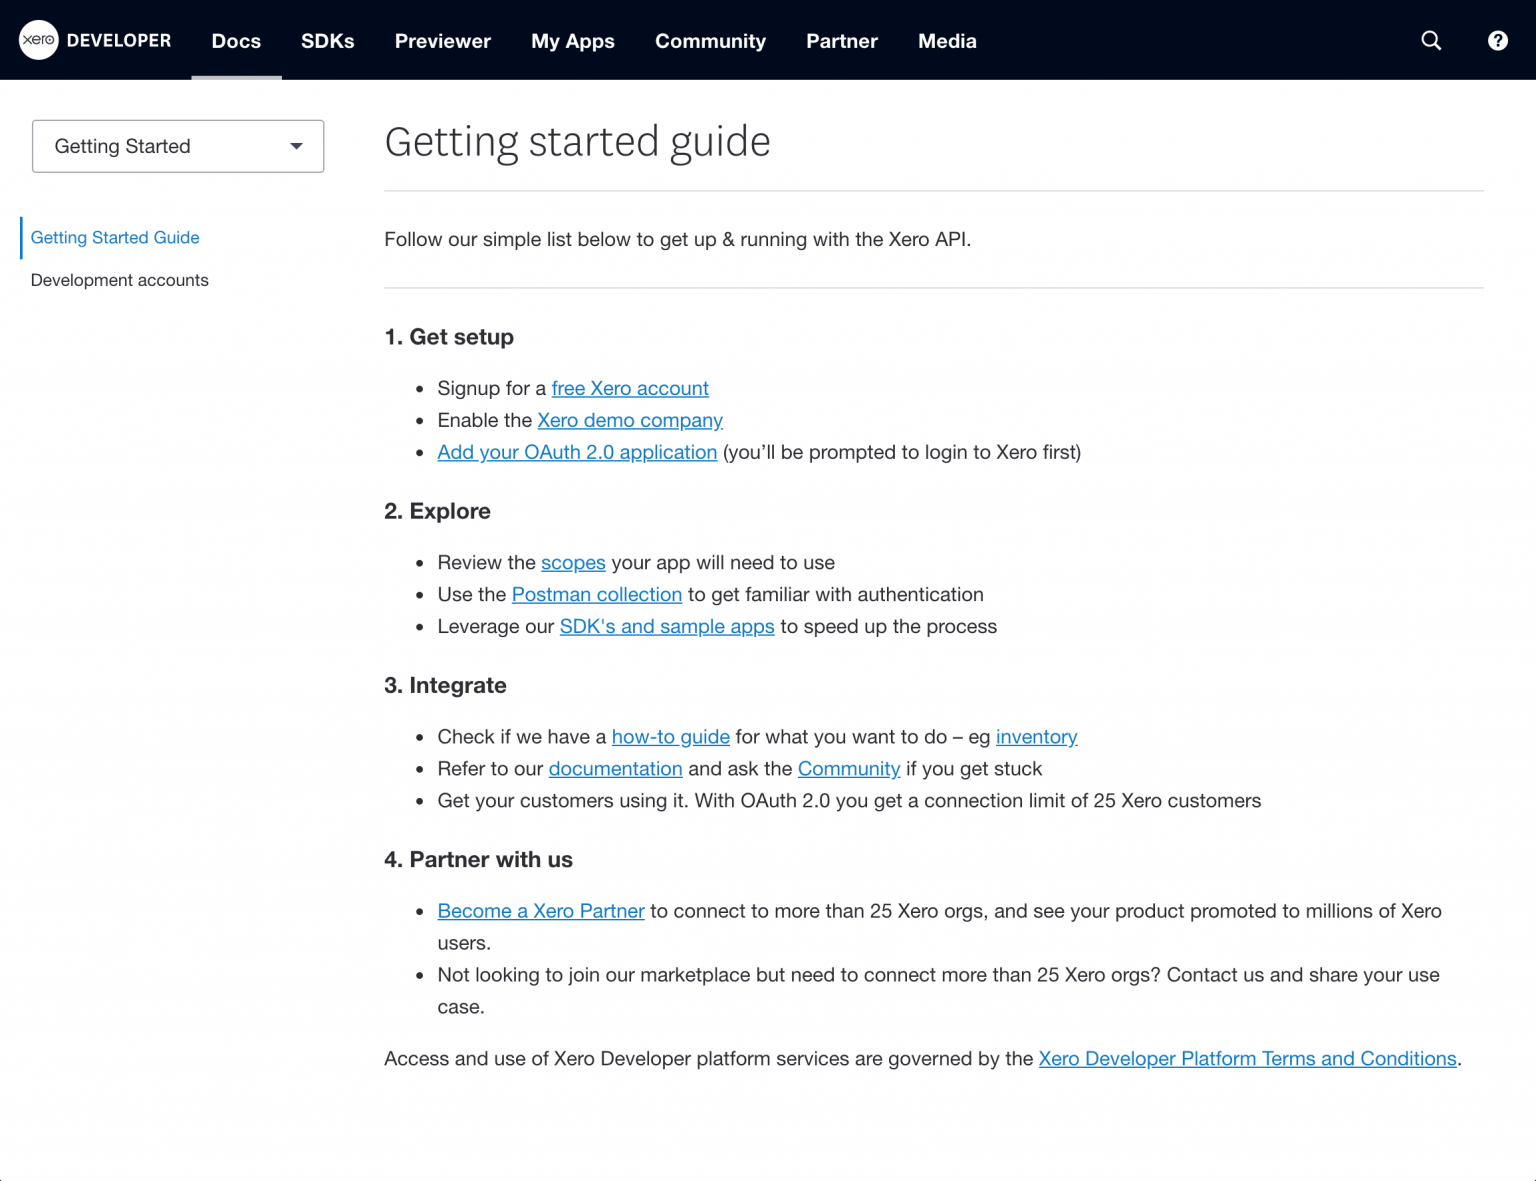
Task: Open the Partner navigation item
Action: [x=841, y=41]
